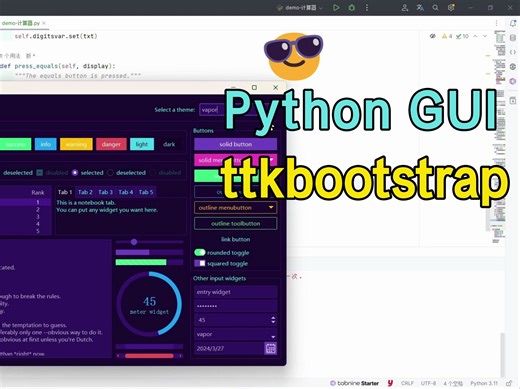The height and width of the screenshot is (389, 520).
Task: Toggle reader mode eye icon in editor
Action: coord(433,36)
